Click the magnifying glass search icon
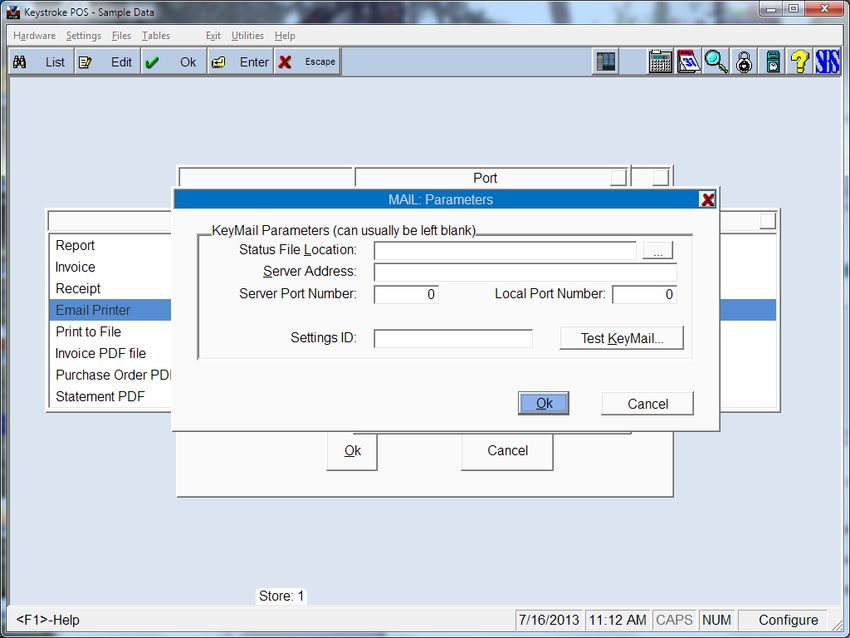The height and width of the screenshot is (638, 850). [716, 61]
